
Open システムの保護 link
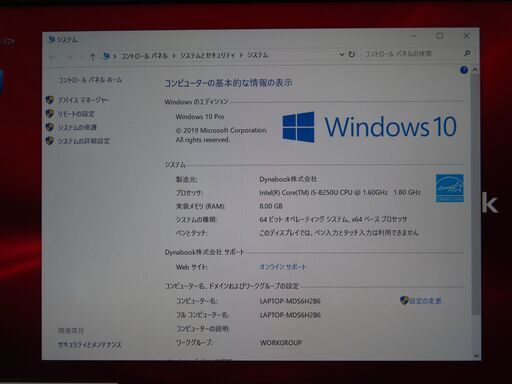tap(77, 127)
